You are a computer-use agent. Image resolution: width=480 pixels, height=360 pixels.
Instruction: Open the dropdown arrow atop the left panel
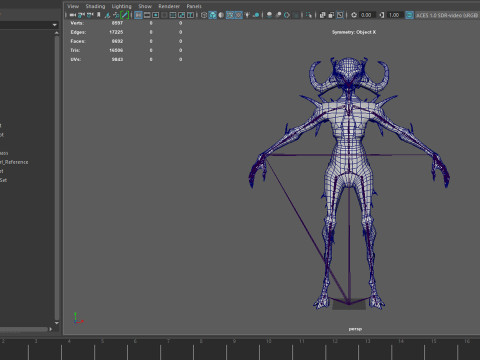click(54, 25)
